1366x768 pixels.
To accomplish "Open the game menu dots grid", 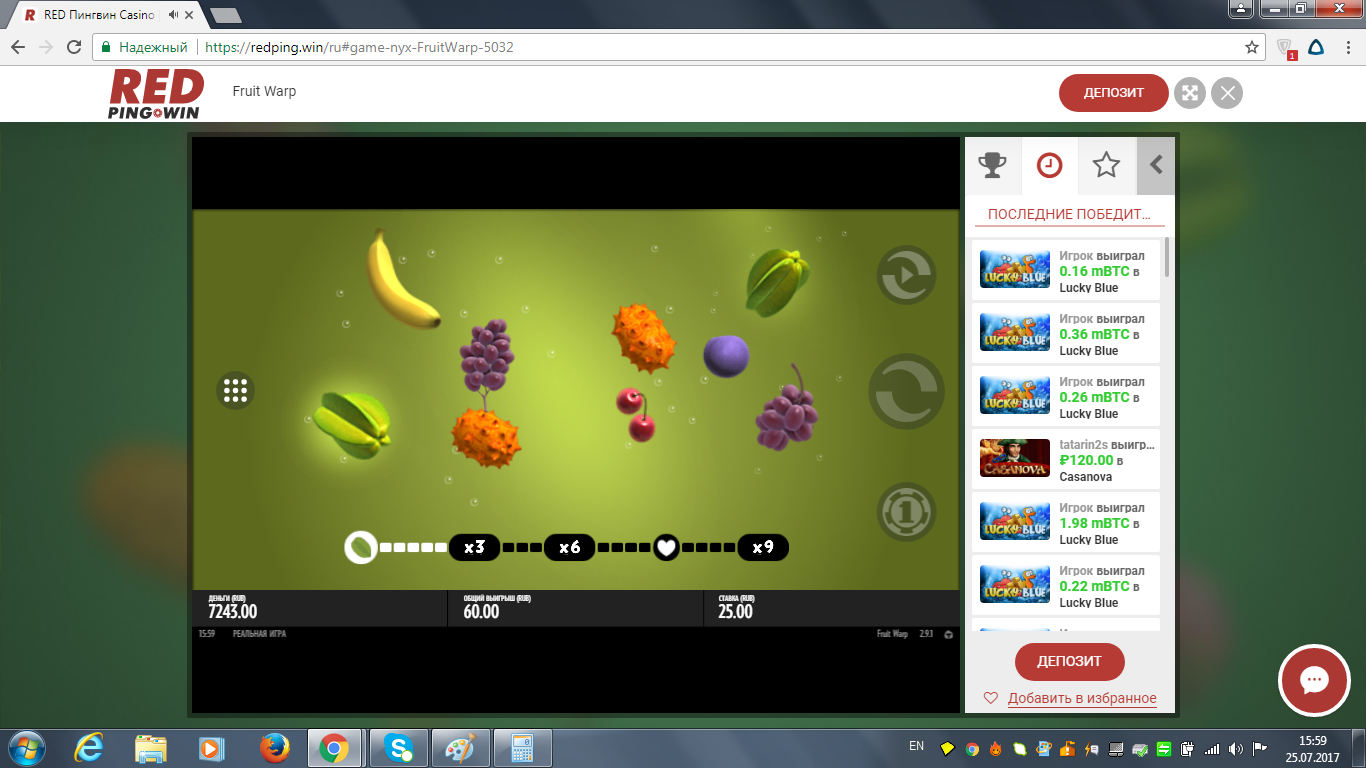I will coord(235,390).
